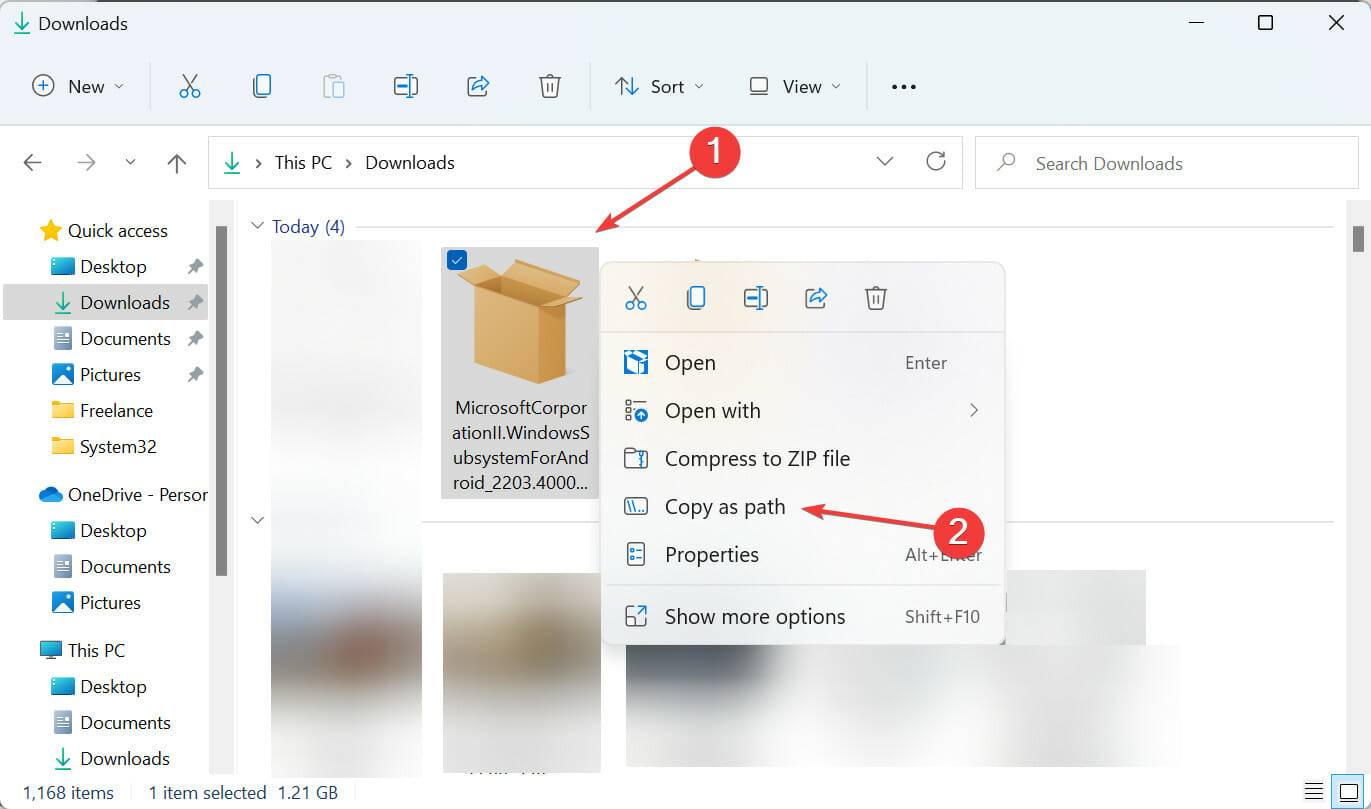Open the View dropdown
This screenshot has width=1371, height=809.
[793, 86]
